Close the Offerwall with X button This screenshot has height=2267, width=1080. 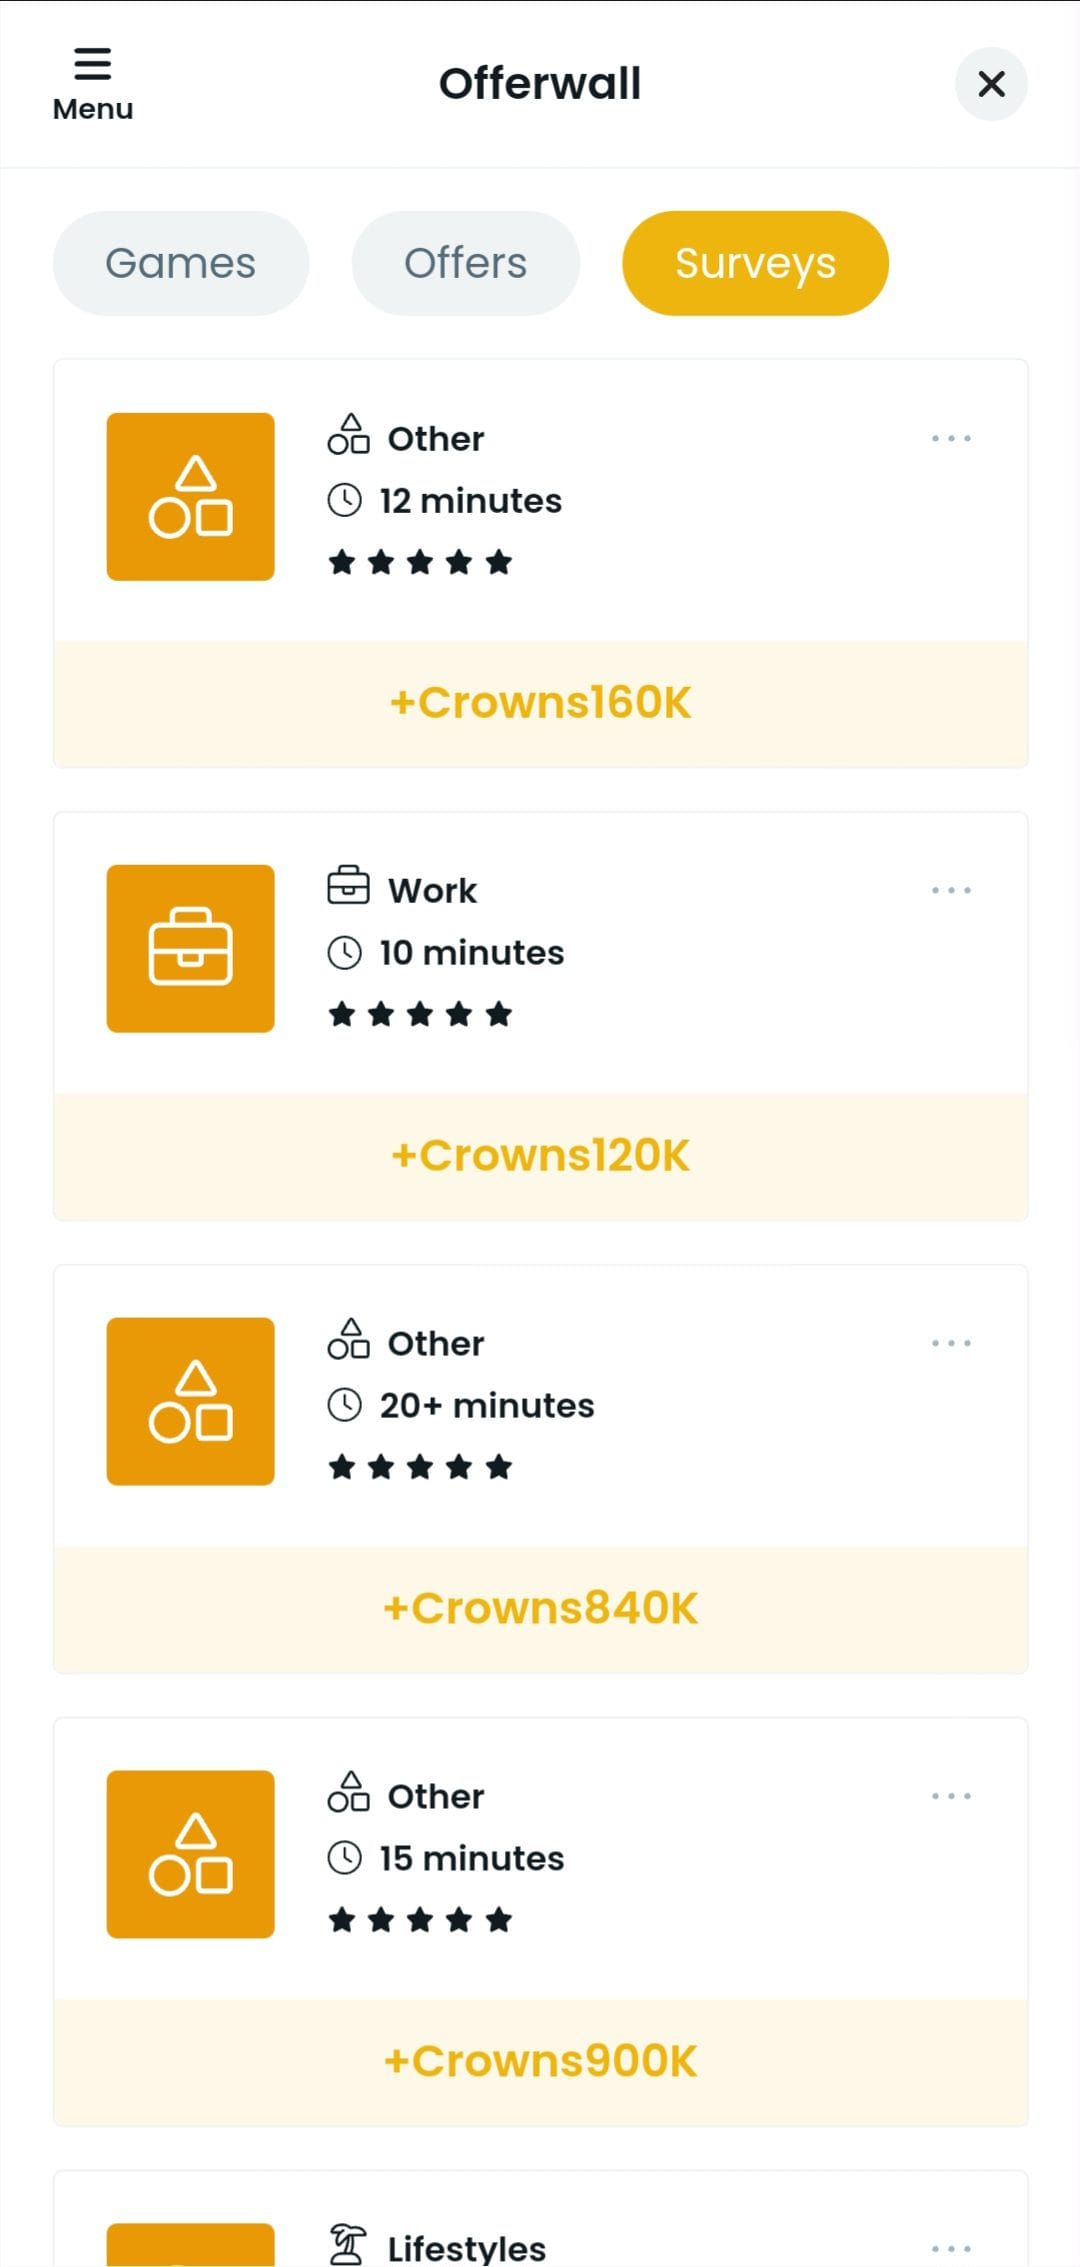point(991,84)
